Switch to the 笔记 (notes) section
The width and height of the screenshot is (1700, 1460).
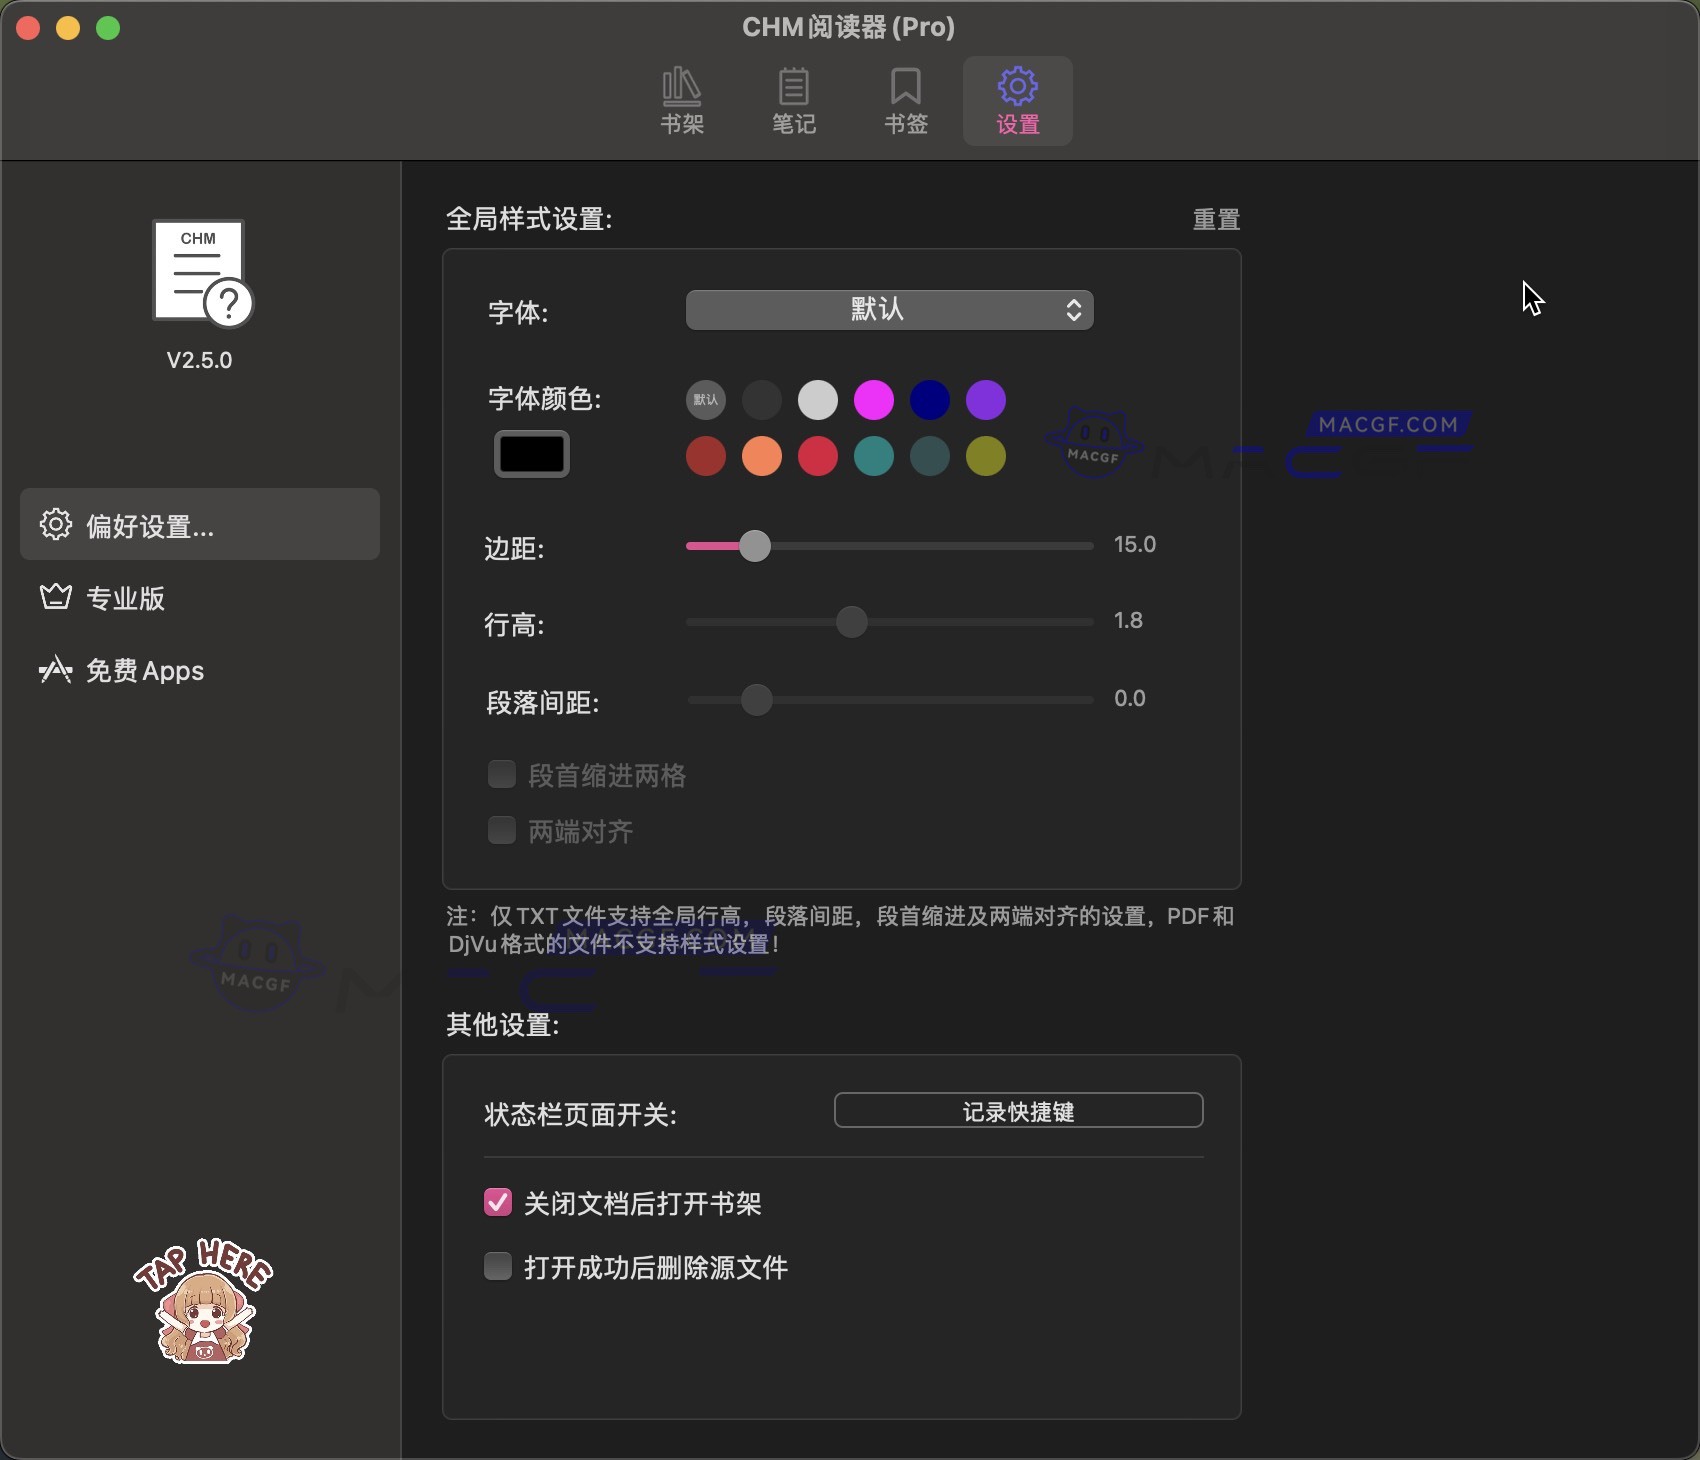[794, 99]
